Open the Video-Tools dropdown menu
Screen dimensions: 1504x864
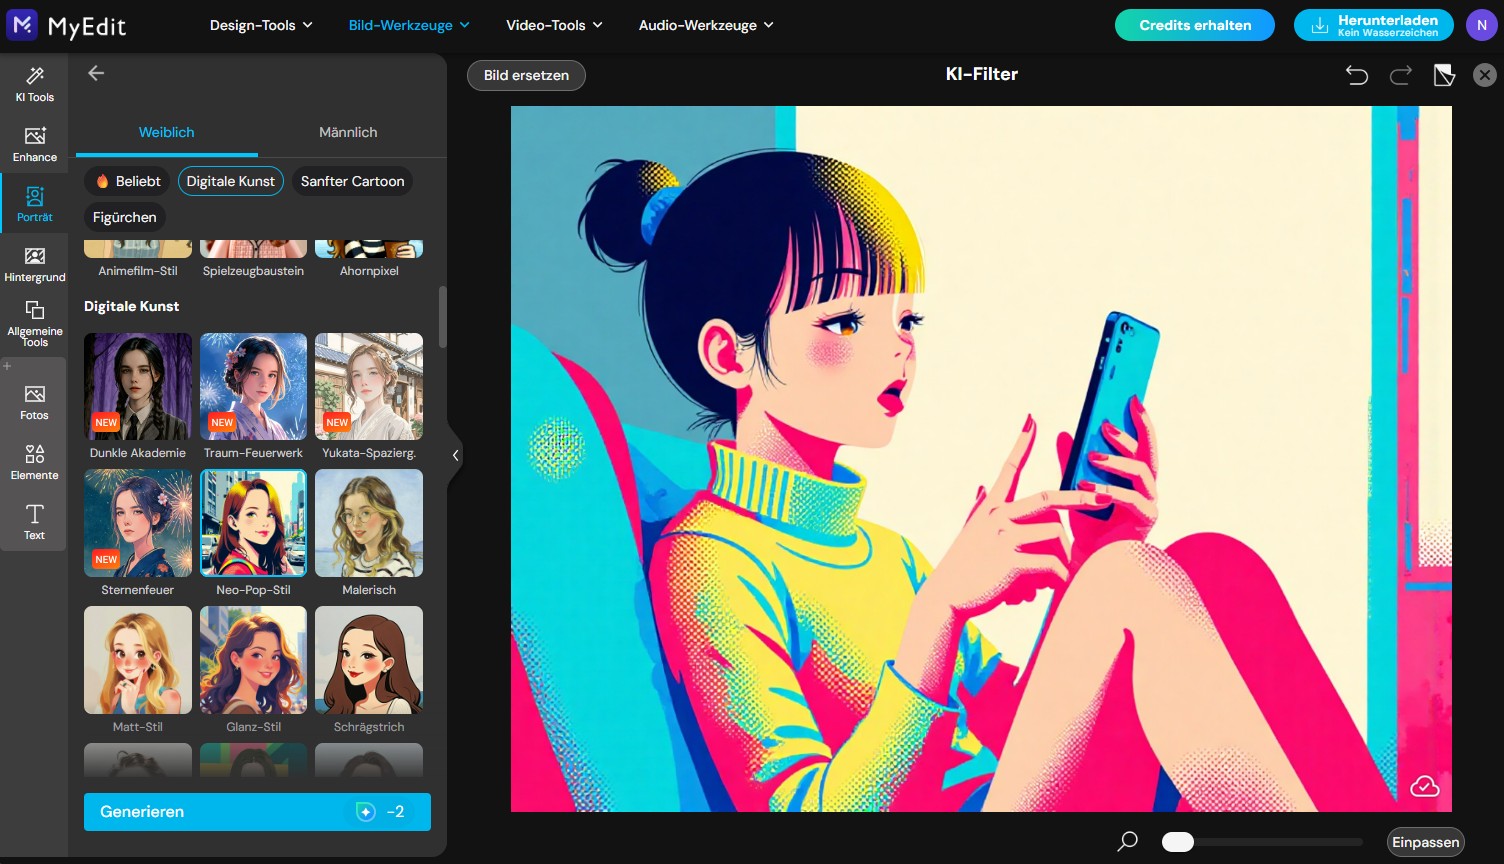click(x=553, y=25)
